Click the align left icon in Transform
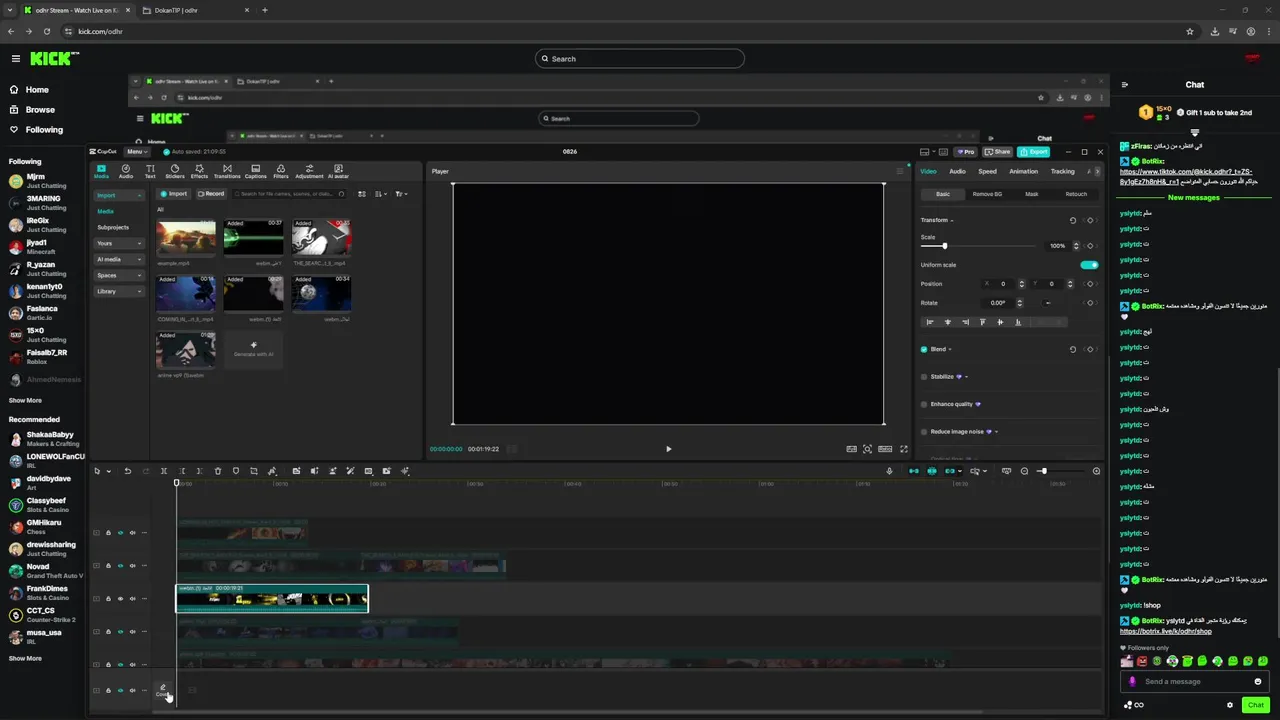 (x=930, y=322)
